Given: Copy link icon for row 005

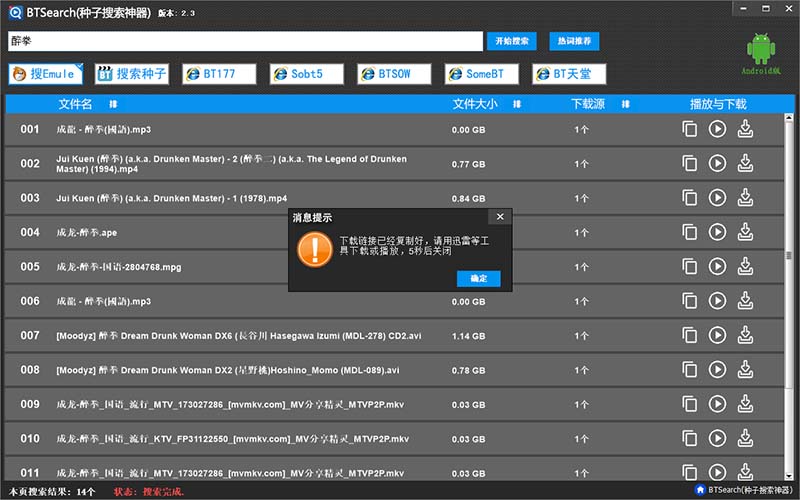Looking at the screenshot, I should tap(689, 267).
